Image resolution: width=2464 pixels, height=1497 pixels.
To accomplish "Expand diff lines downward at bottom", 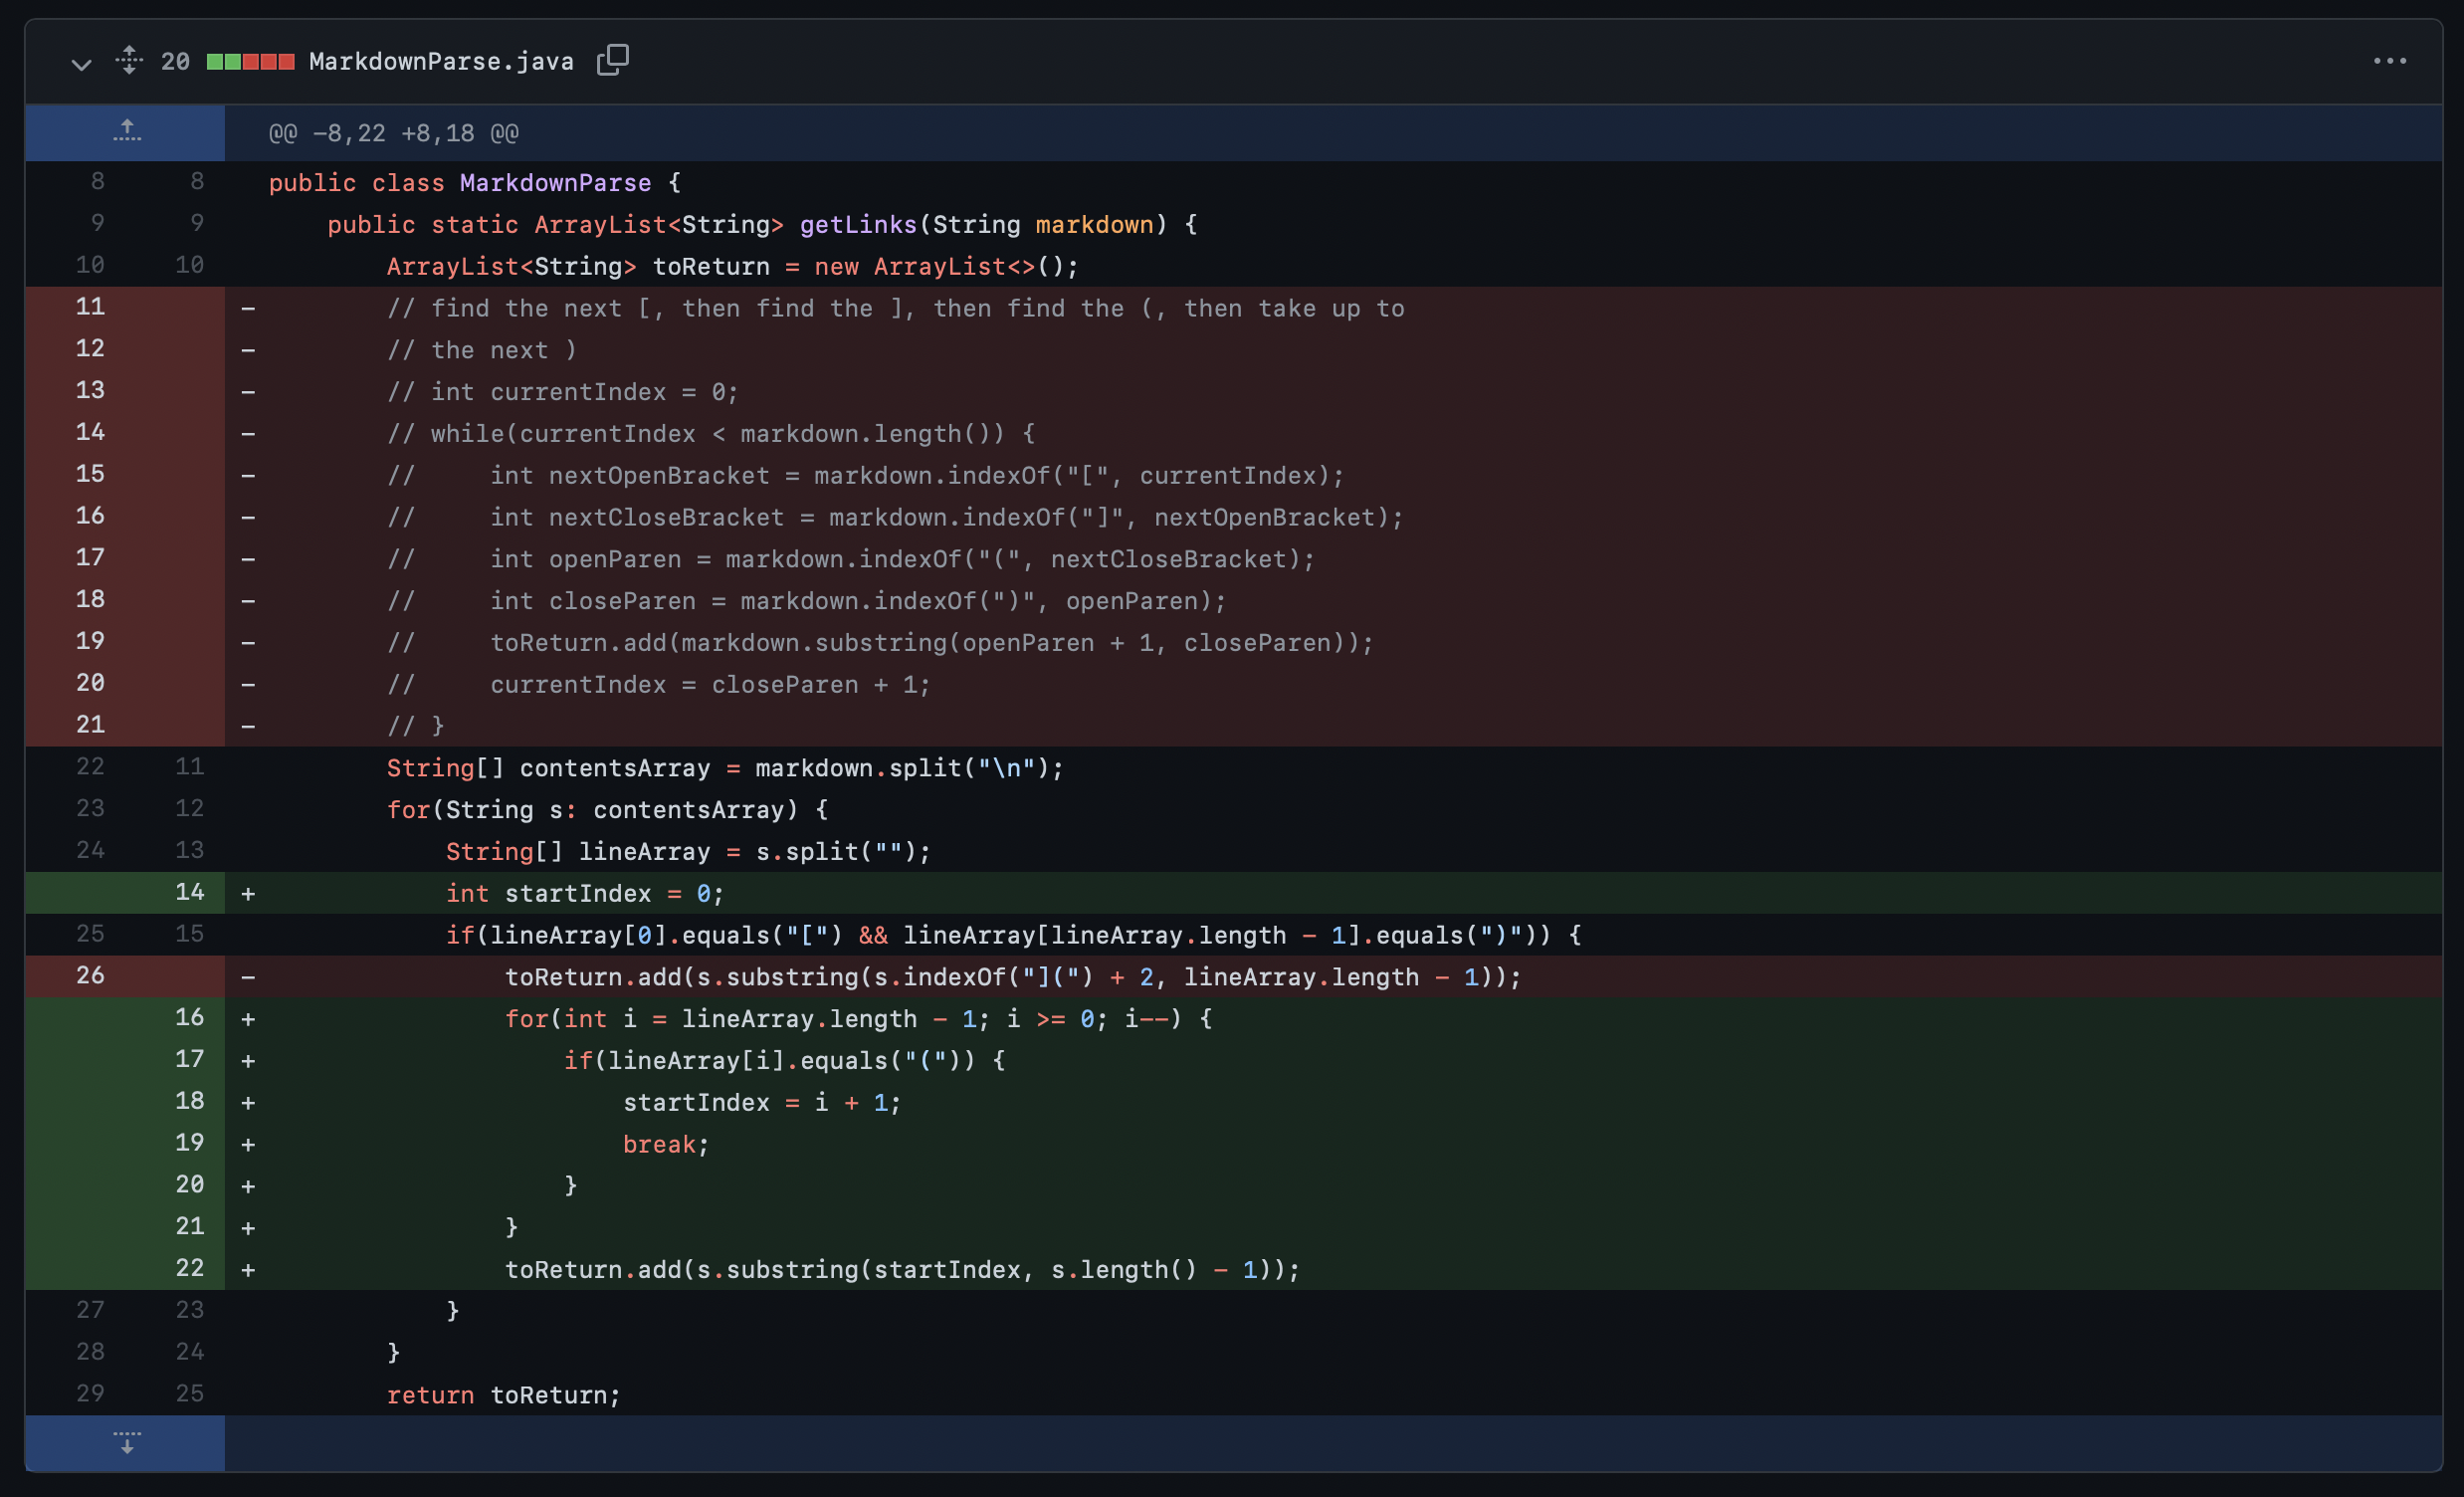I will pos(126,1442).
